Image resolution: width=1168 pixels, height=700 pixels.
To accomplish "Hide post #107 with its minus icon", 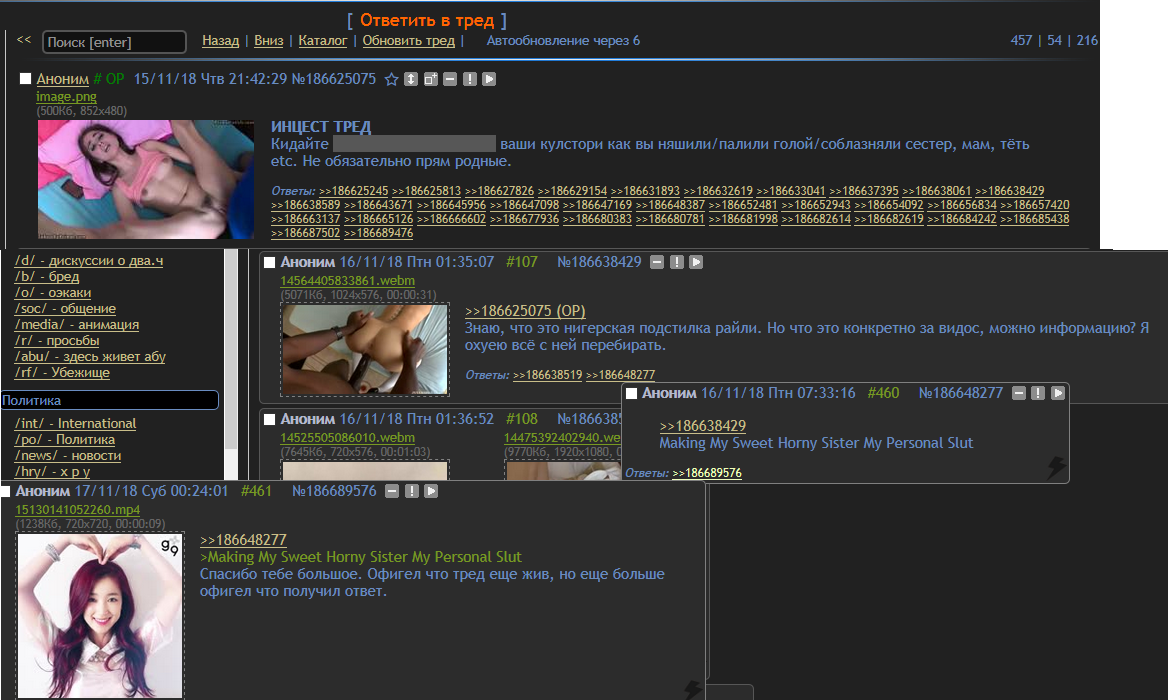I will 657,262.
